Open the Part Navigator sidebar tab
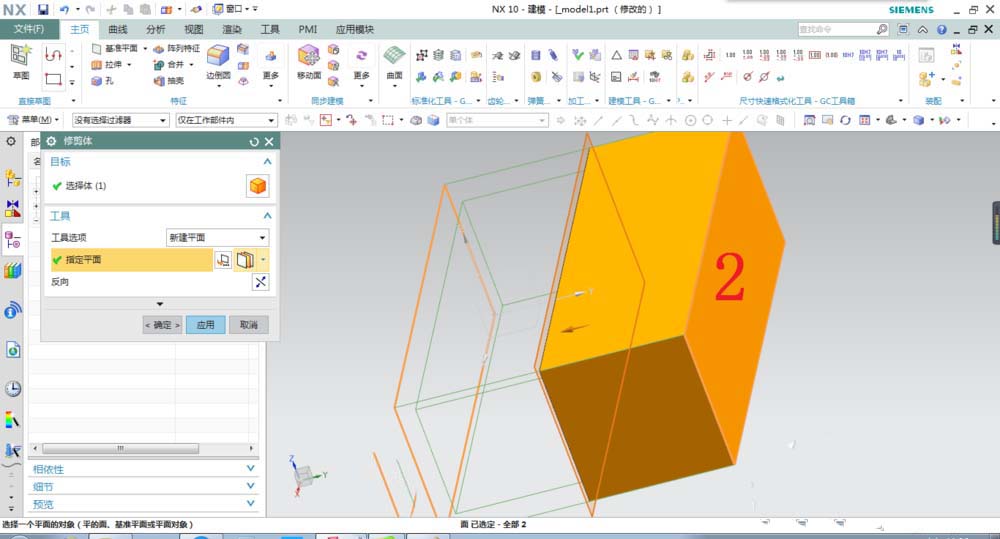Screen dimensions: 1000x539 click(12, 240)
